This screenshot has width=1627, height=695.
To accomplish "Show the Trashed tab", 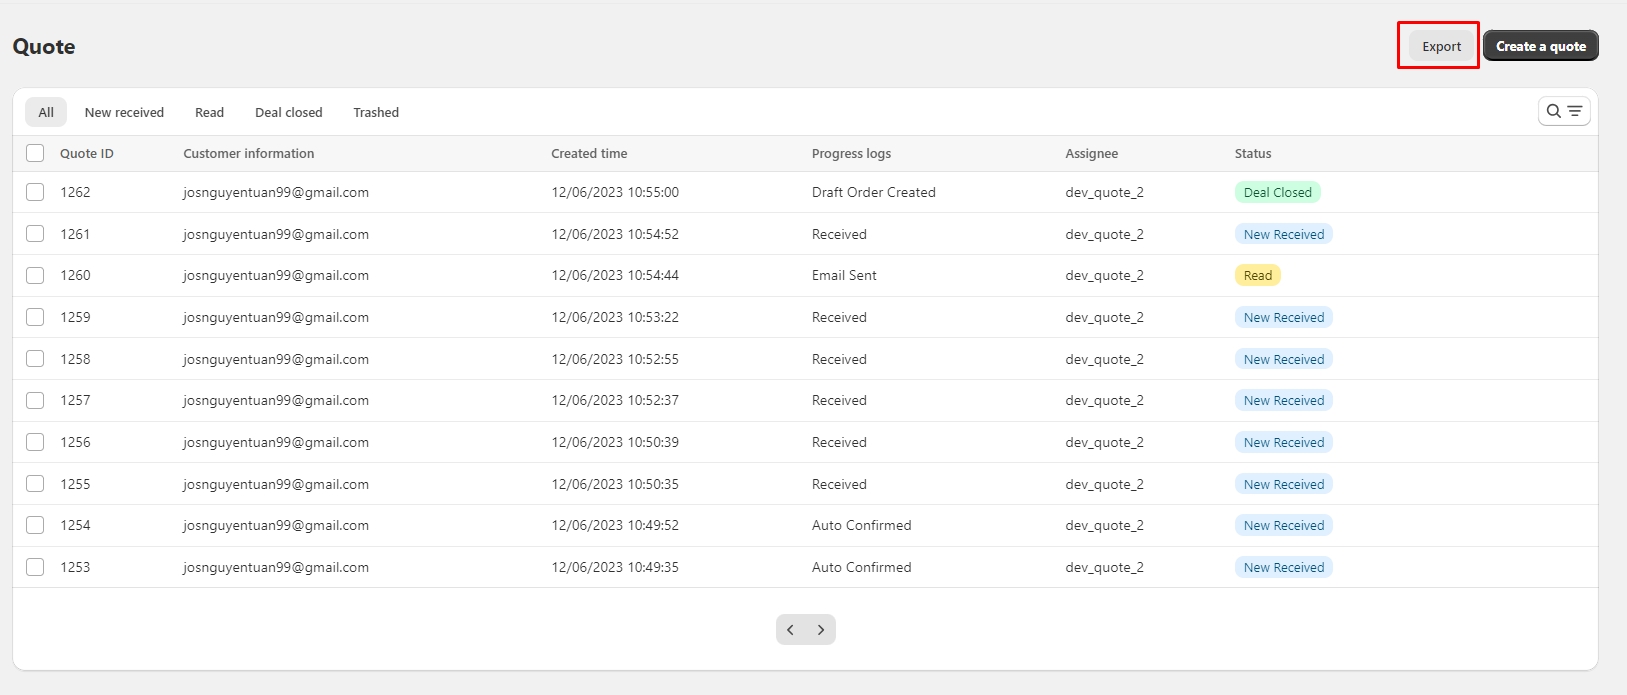I will click(x=376, y=112).
